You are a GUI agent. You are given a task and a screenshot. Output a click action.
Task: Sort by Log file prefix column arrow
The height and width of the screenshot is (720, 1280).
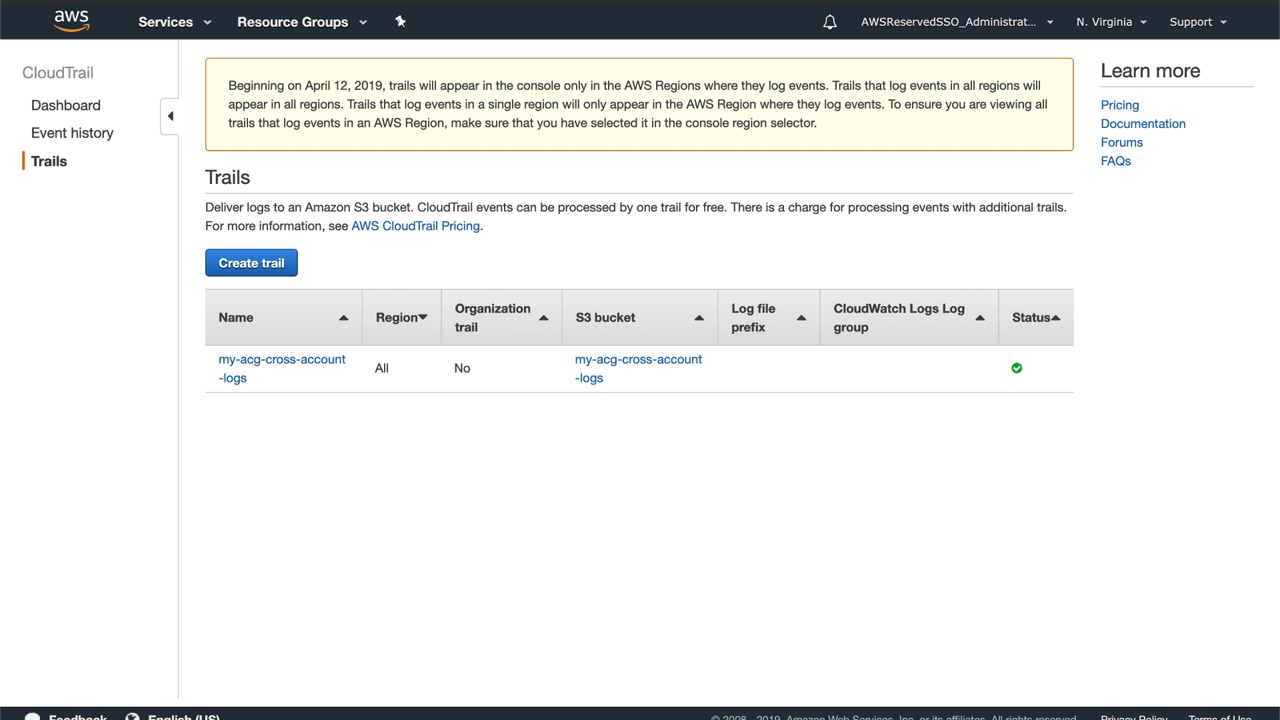801,318
